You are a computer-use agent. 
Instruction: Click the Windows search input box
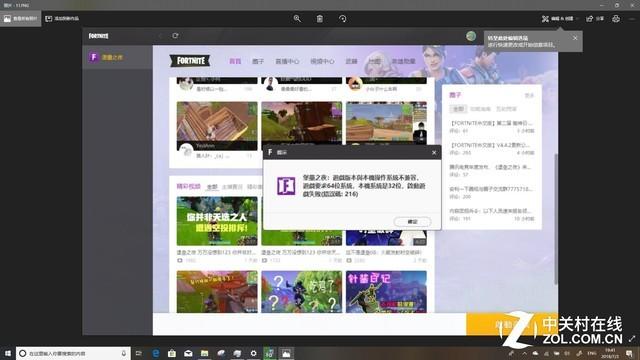(x=73, y=353)
